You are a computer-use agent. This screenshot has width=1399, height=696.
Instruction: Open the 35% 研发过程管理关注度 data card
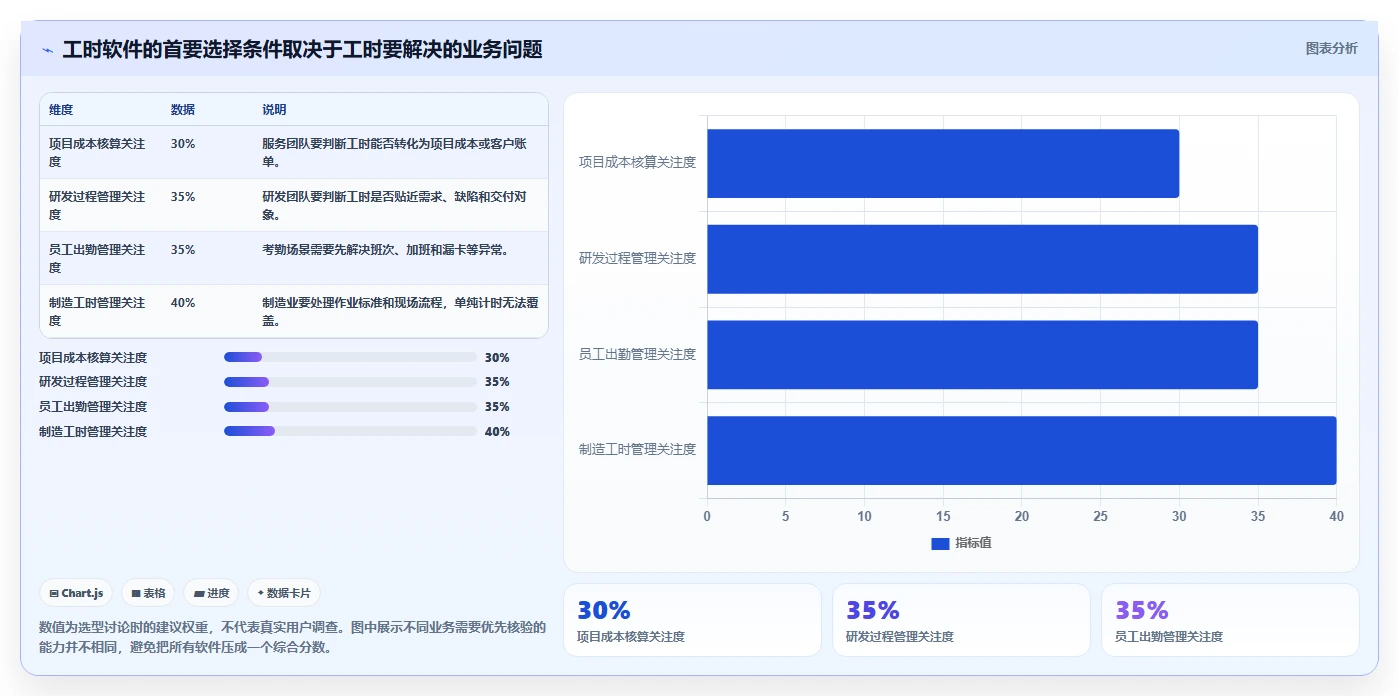pyautogui.click(x=961, y=620)
